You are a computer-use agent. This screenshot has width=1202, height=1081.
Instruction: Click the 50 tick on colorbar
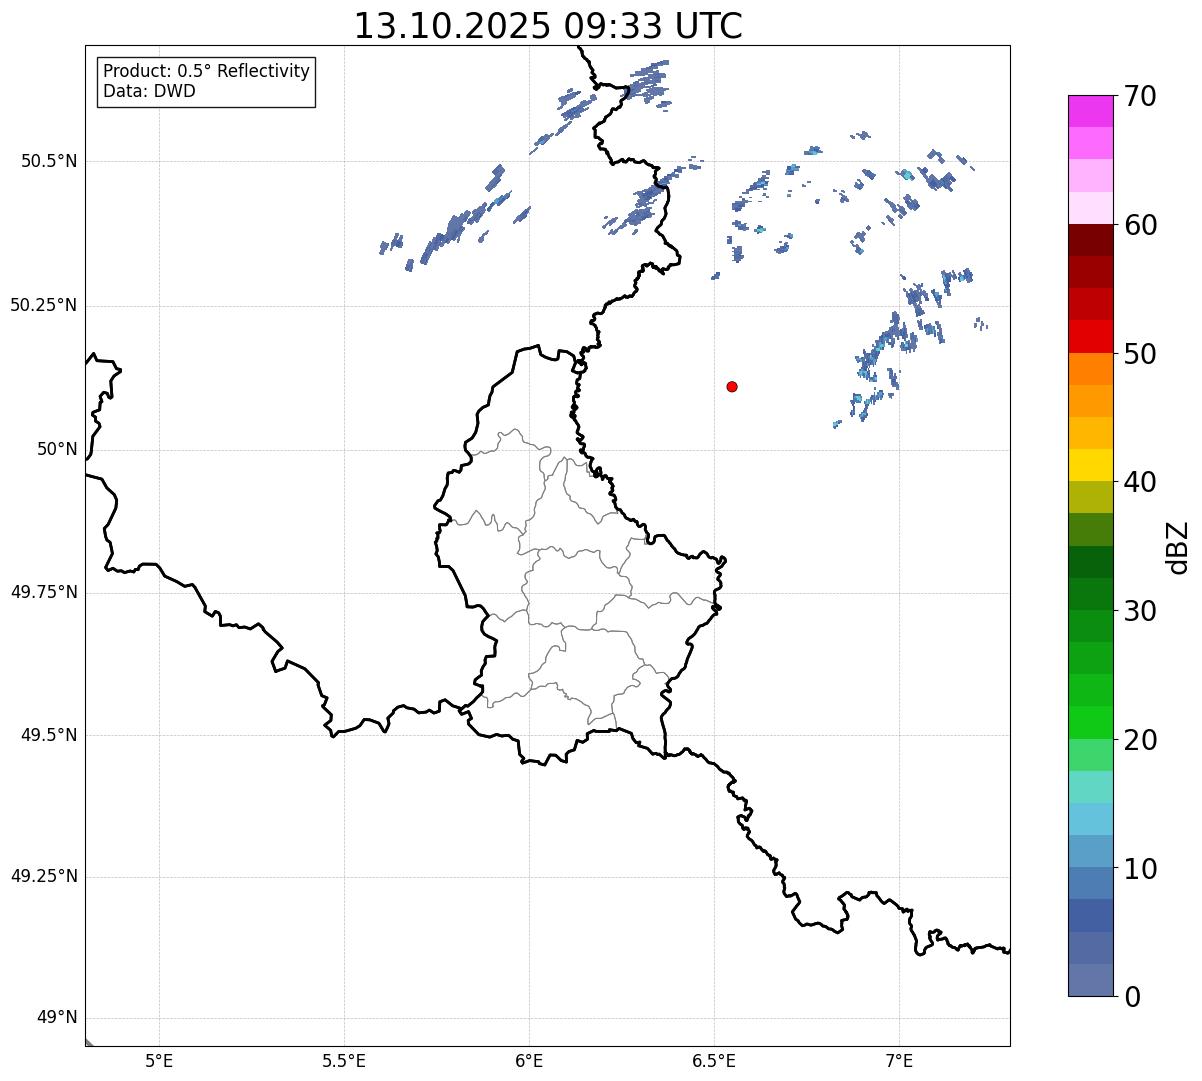[x=1140, y=354]
